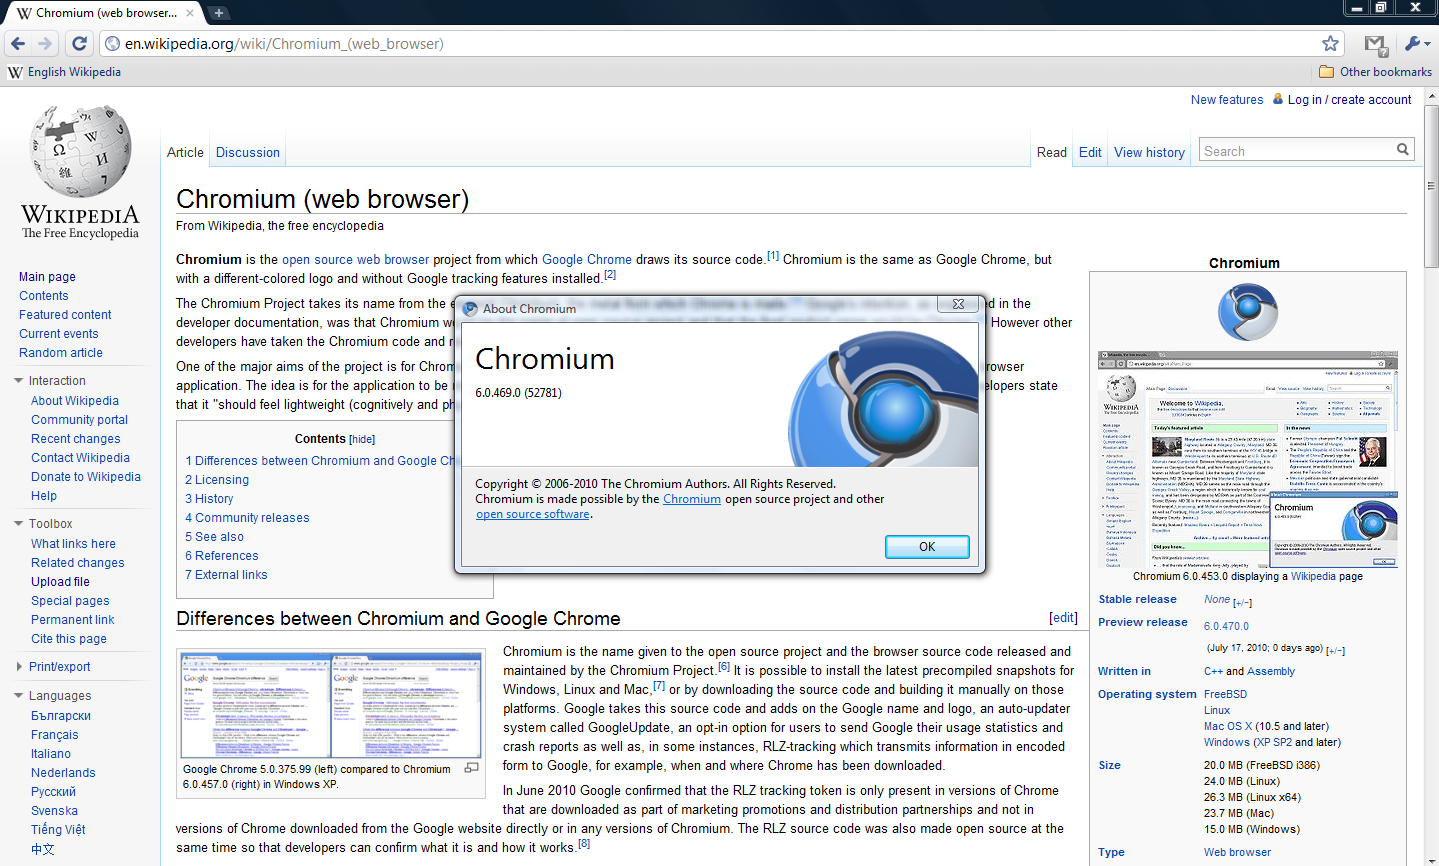Open the Google Chrome link in the intro

(x=587, y=259)
